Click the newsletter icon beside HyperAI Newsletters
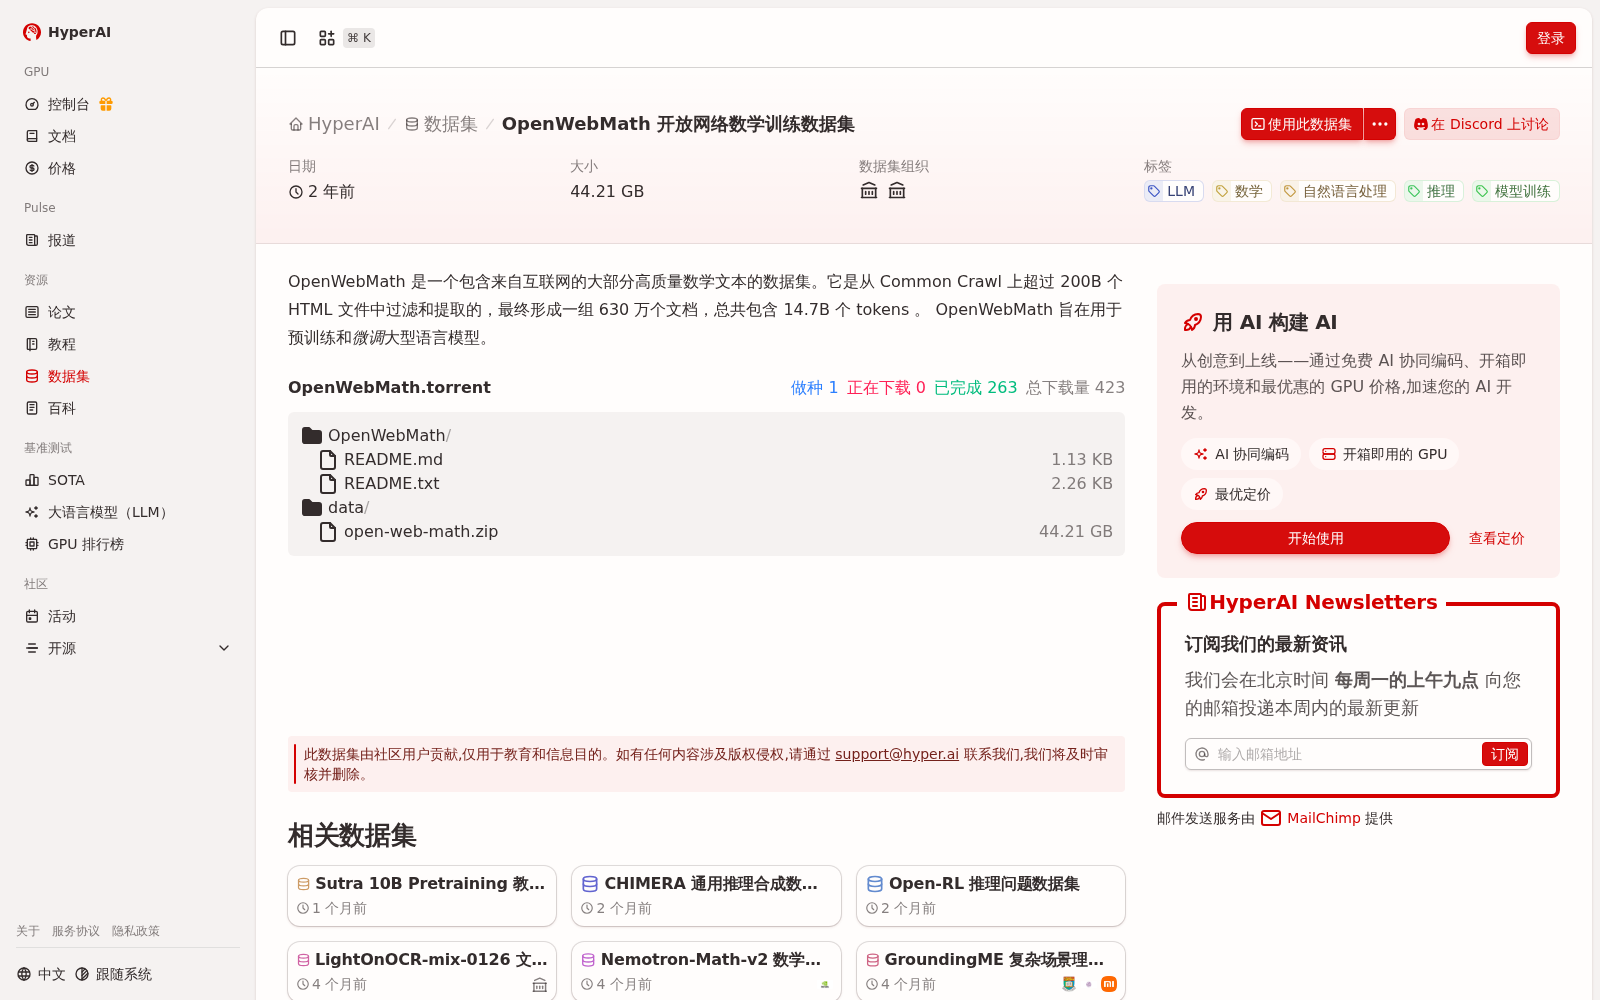1600x1000 pixels. tap(1196, 602)
